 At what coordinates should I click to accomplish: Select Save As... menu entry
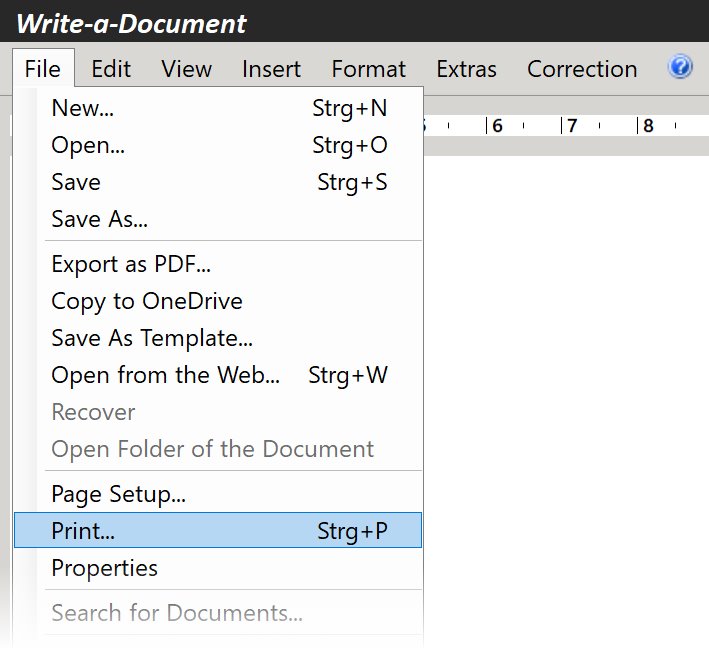[x=218, y=219]
